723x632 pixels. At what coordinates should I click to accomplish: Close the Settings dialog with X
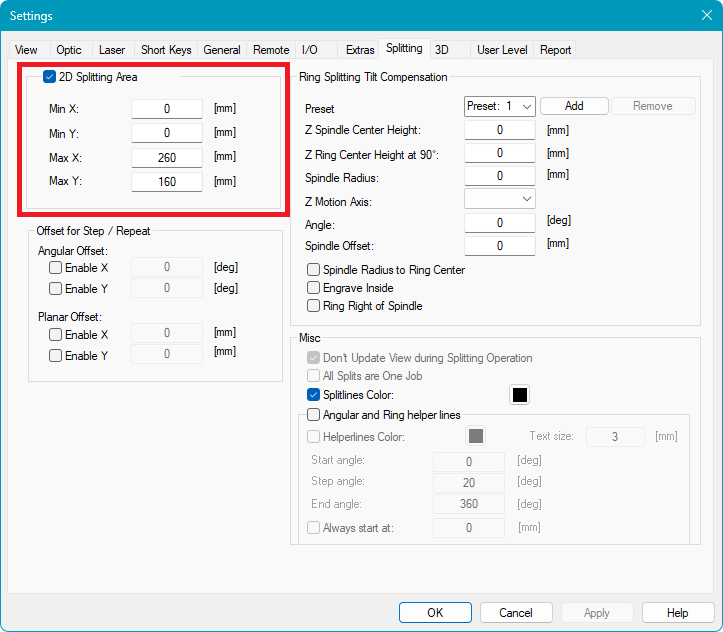(x=706, y=15)
